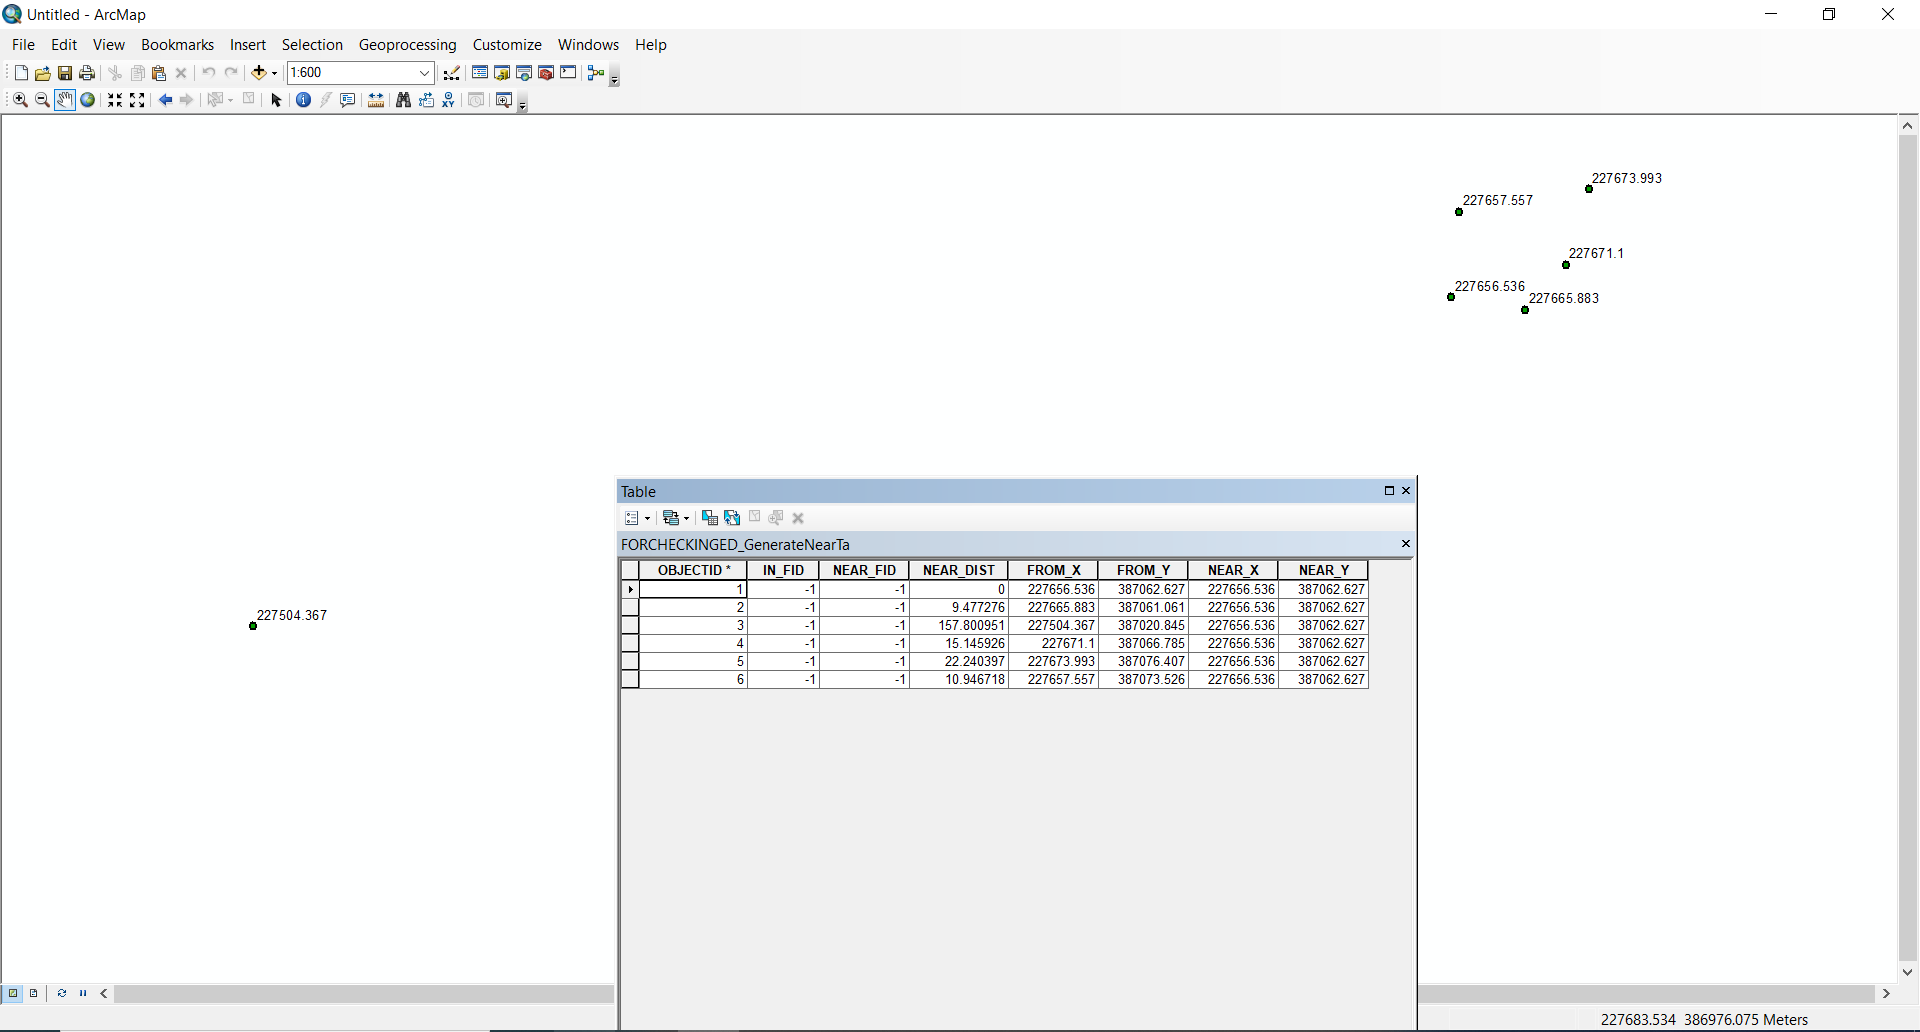
Task: Open the Table Of Contents window
Action: pyautogui.click(x=480, y=73)
